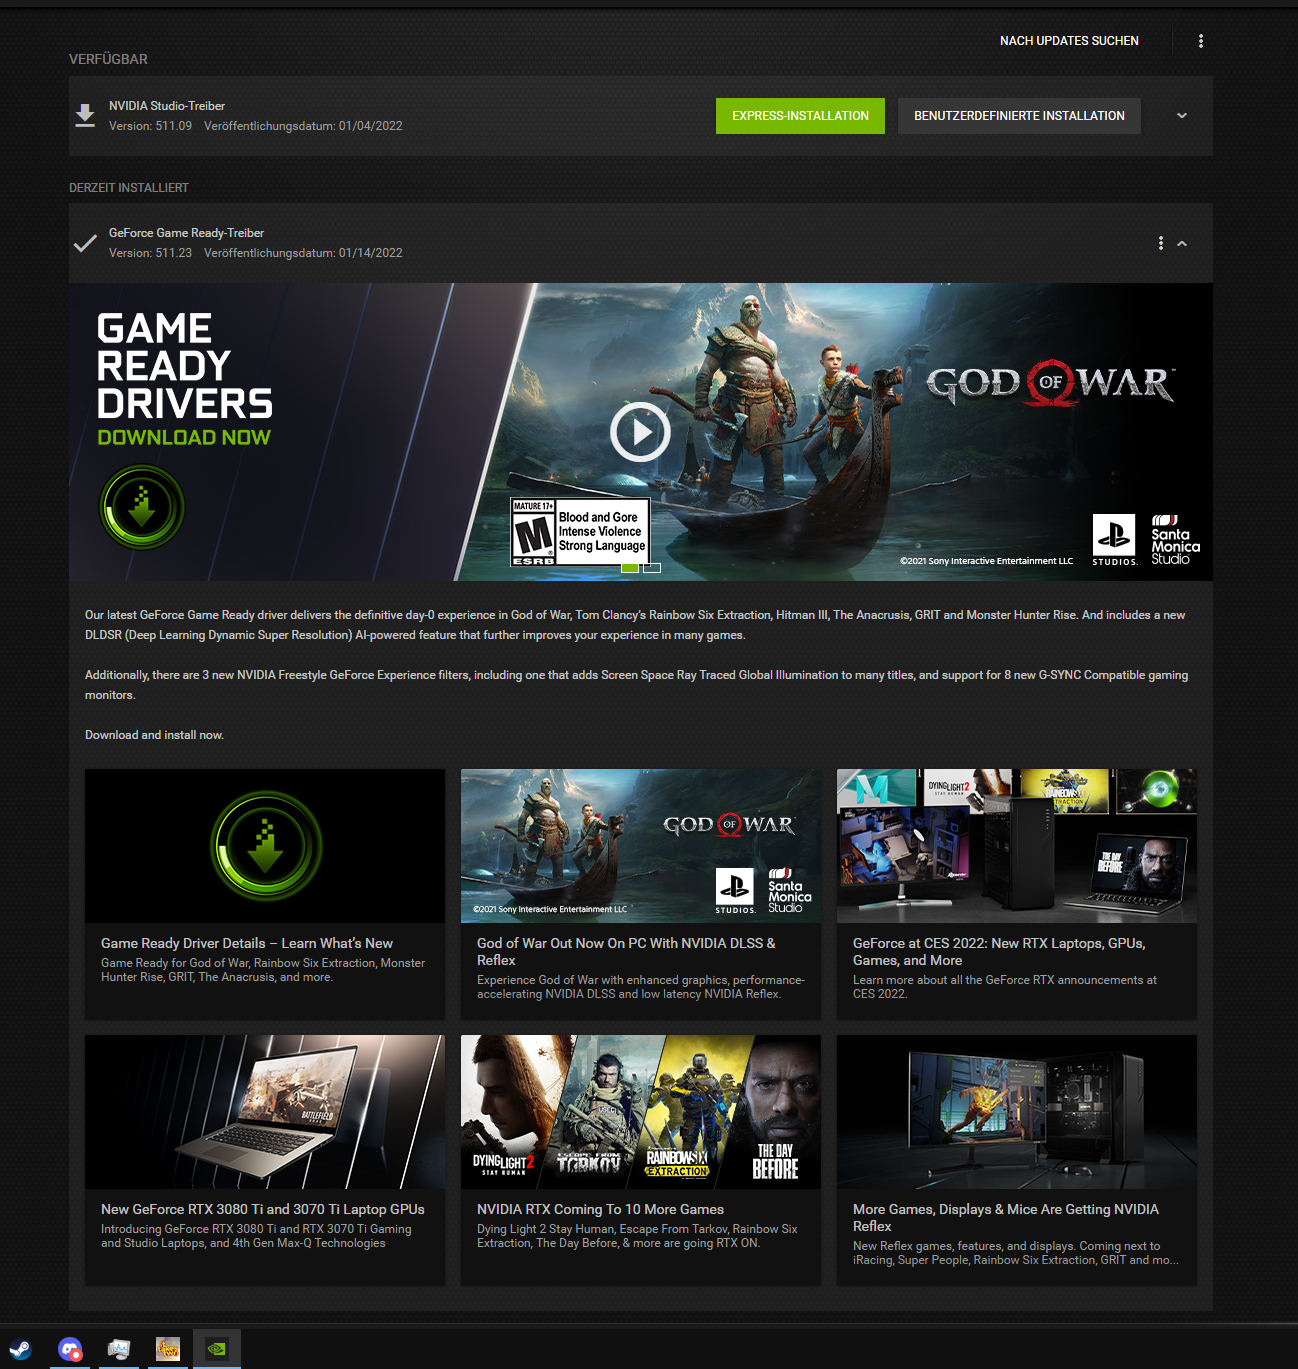Image resolution: width=1298 pixels, height=1369 pixels.
Task: Click the Santa Monica Studio logo on the banner
Action: 1175,540
